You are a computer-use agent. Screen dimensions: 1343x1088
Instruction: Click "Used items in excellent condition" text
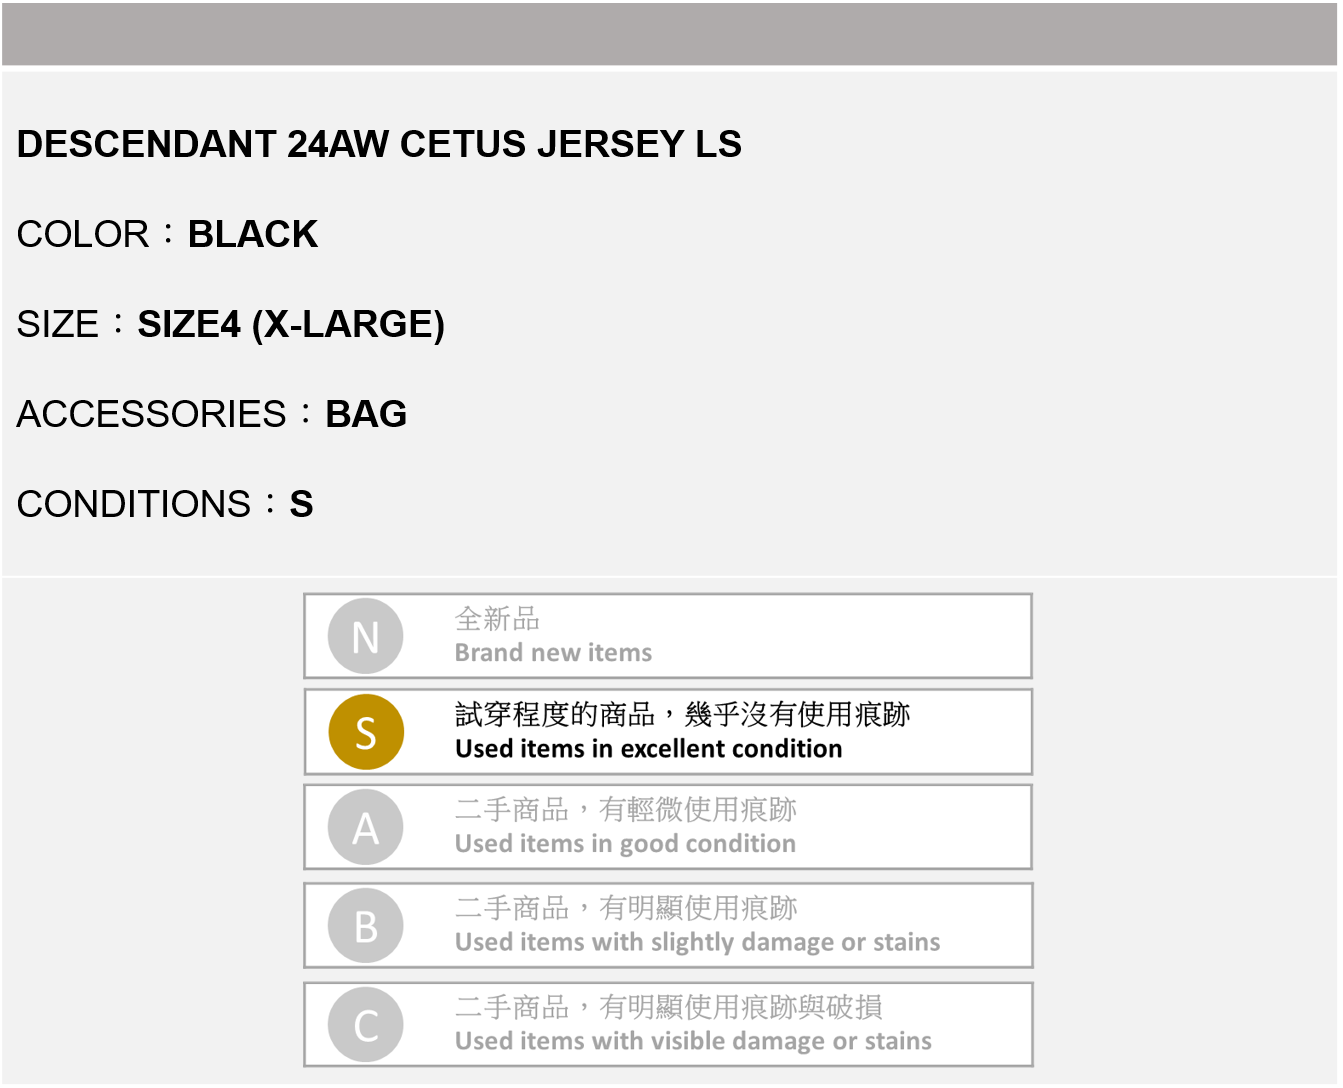pos(648,749)
